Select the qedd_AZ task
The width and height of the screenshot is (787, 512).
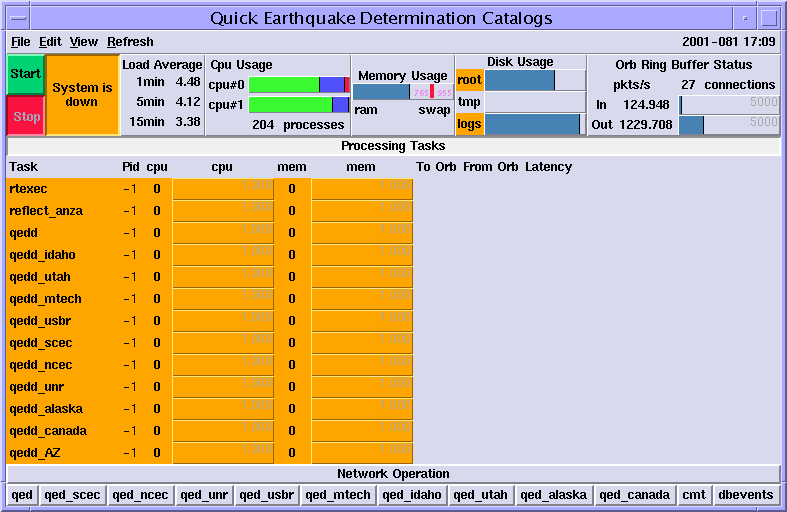(35, 453)
